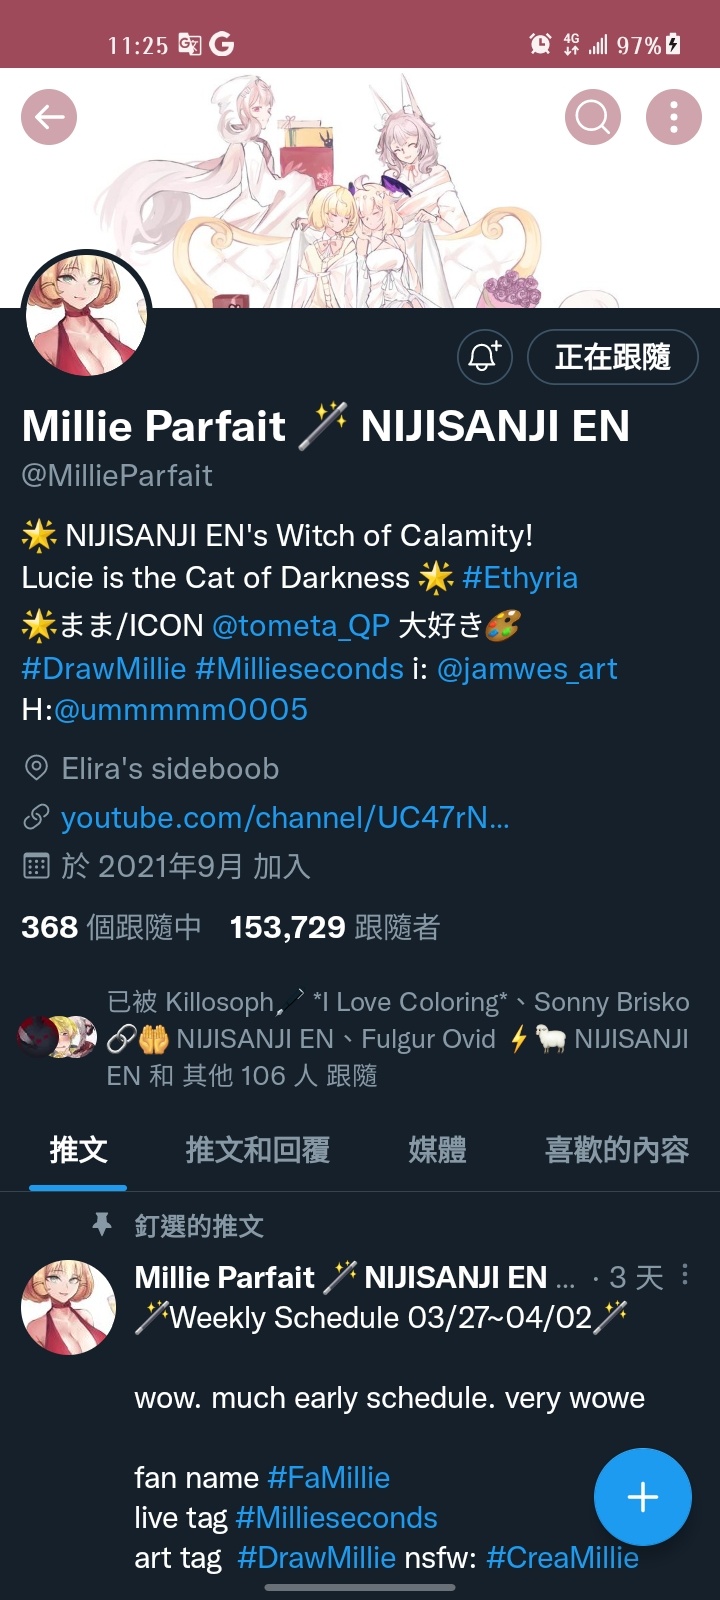The width and height of the screenshot is (720, 1600).
Task: Tap the back arrow icon
Action: (x=49, y=117)
